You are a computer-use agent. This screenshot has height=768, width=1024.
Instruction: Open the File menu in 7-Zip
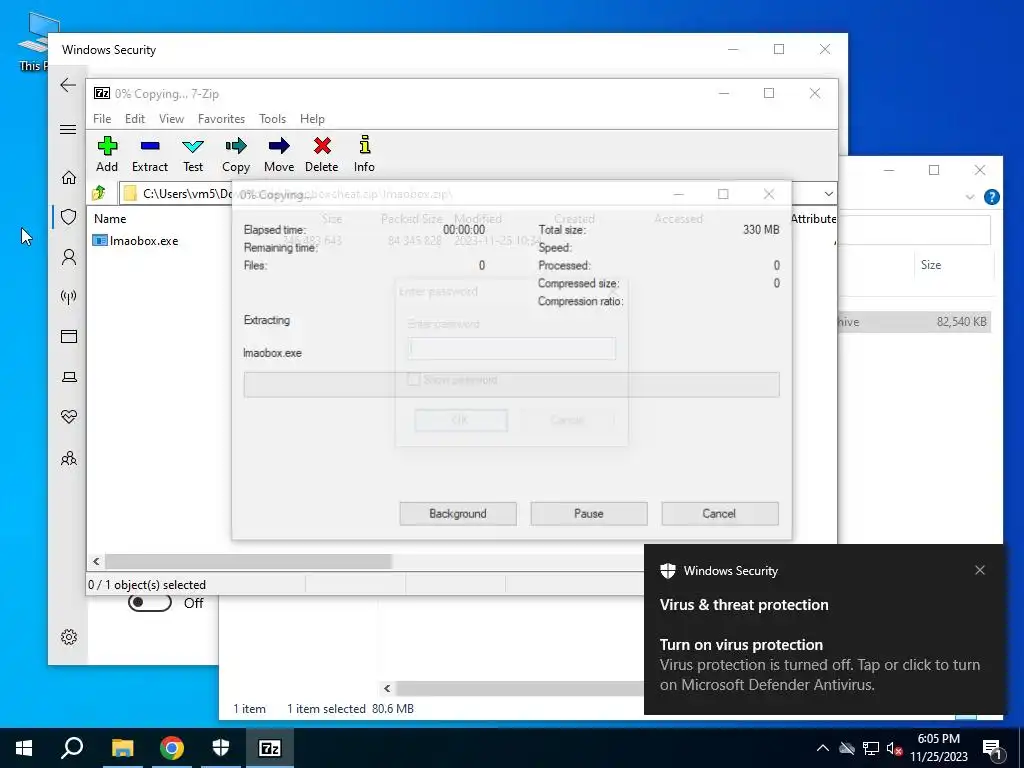coord(102,119)
